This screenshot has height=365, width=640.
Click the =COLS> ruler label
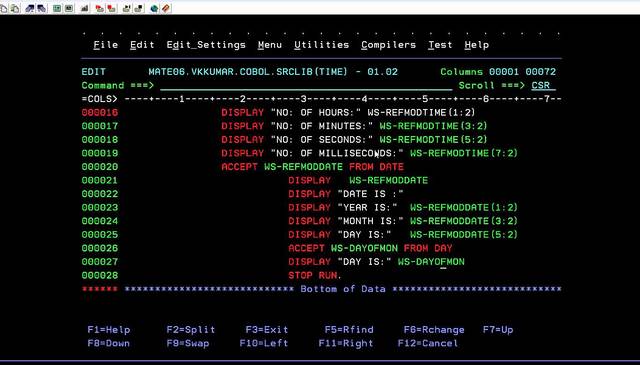tap(100, 99)
